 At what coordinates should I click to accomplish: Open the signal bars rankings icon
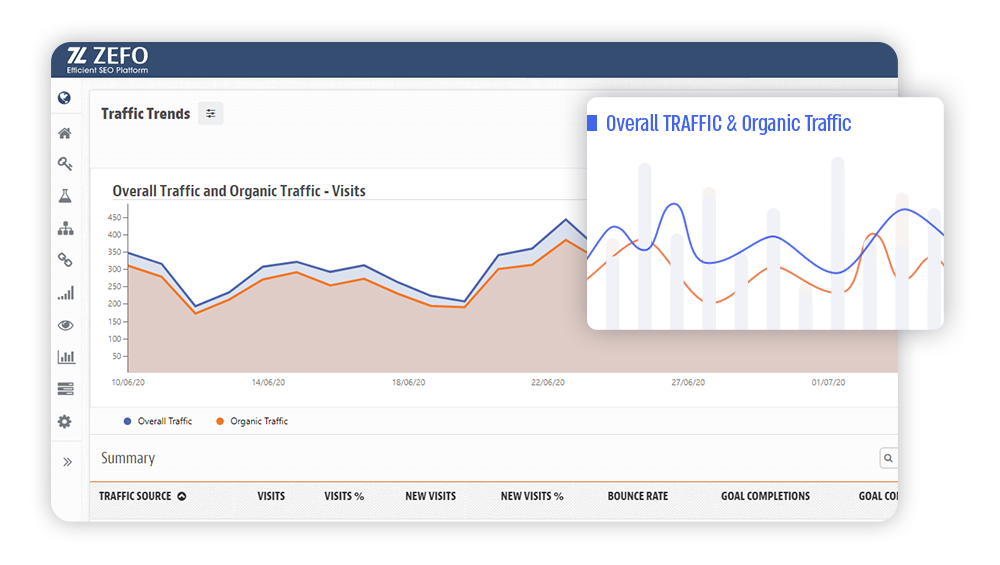(x=66, y=293)
